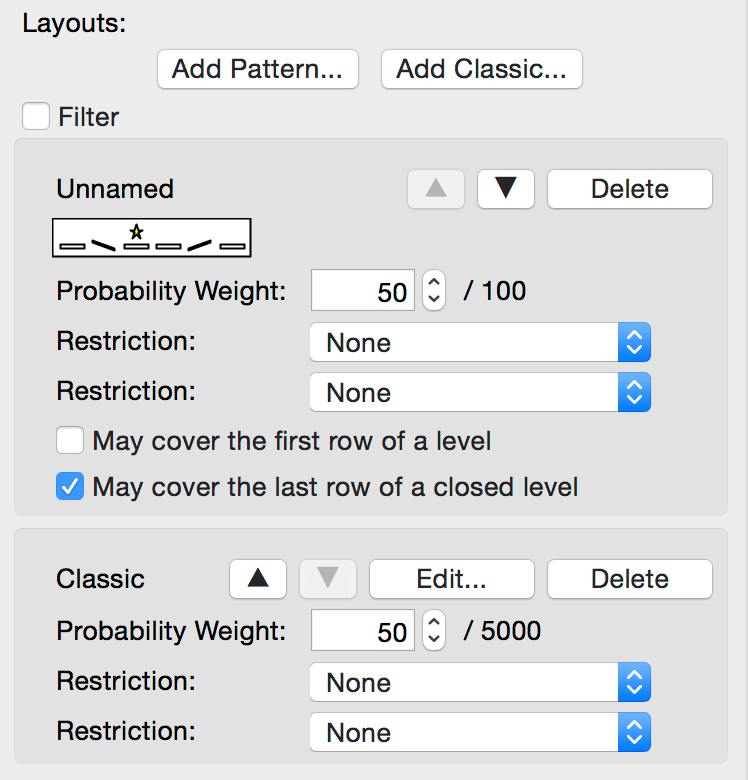Click disabled down arrow for Classic layout
748x780 pixels.
click(x=327, y=579)
